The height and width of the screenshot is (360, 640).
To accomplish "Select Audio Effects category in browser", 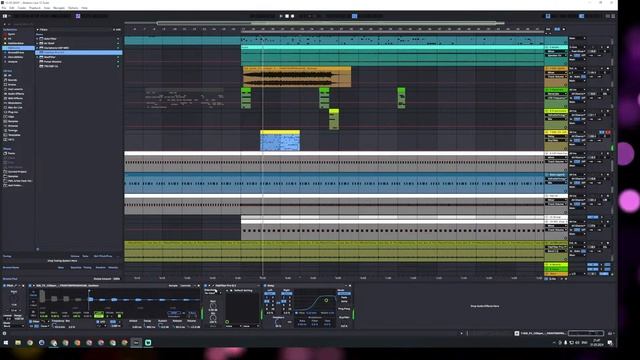I will point(16,94).
